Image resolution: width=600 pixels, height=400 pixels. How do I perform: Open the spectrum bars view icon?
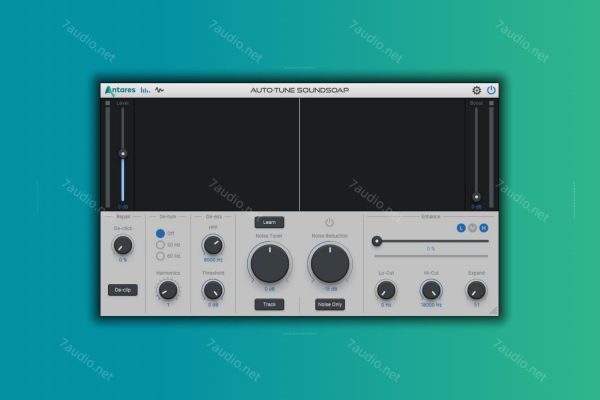[x=145, y=90]
